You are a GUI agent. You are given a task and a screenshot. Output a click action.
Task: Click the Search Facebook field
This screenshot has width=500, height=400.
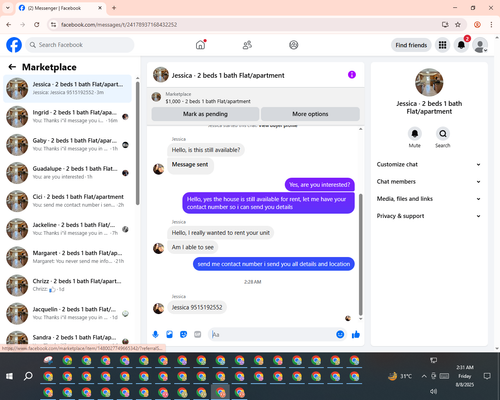click(80, 45)
